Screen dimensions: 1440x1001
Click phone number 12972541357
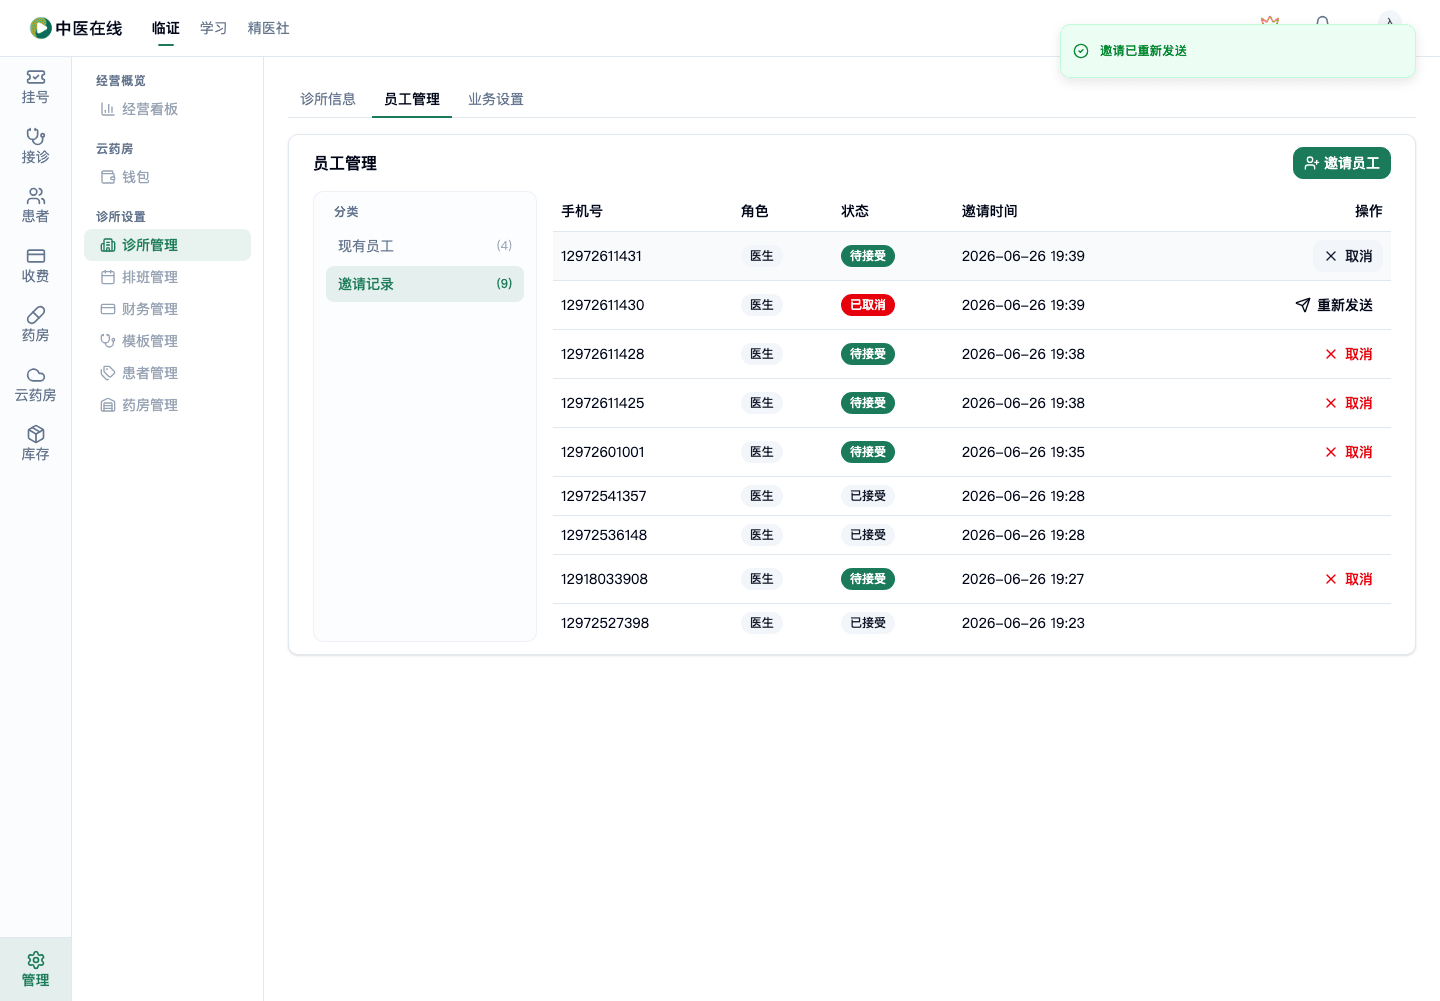tap(604, 496)
